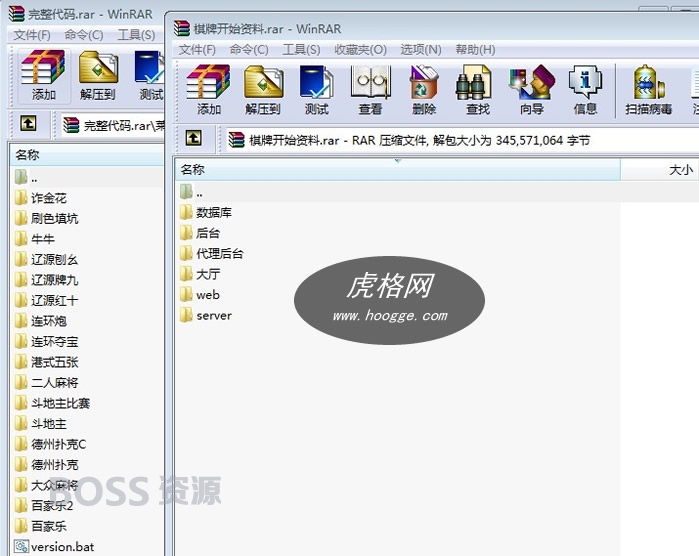
Task: Open 命令(C) menu in front window
Action: [x=249, y=49]
